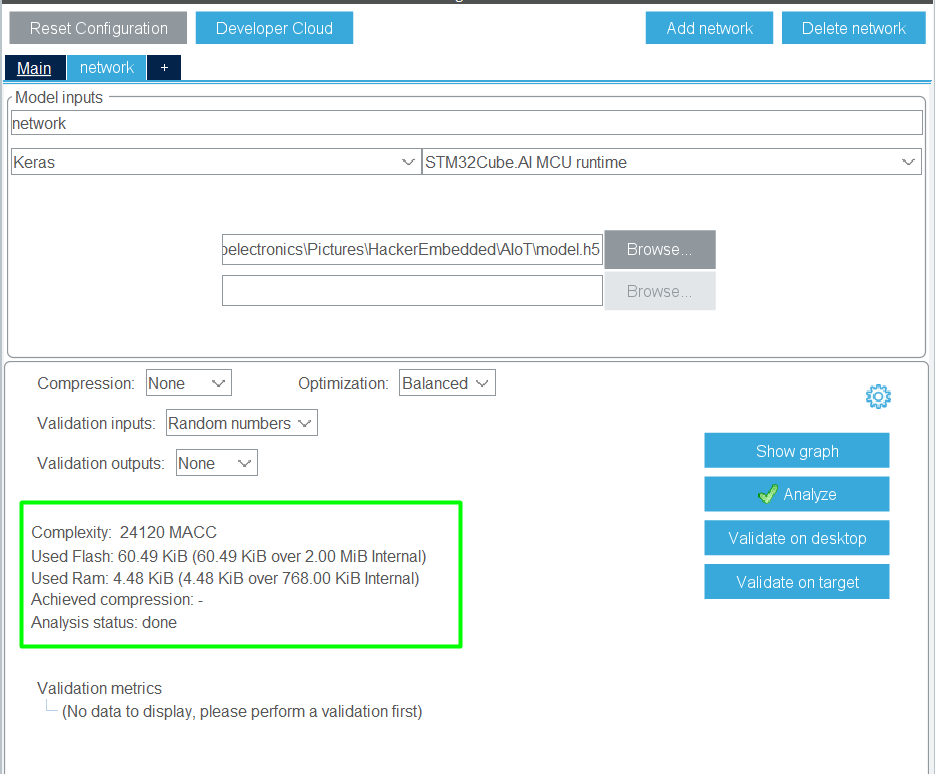This screenshot has width=935, height=774.
Task: Expand the STM32Cube.AI MCU runtime dropdown
Action: tap(671, 162)
